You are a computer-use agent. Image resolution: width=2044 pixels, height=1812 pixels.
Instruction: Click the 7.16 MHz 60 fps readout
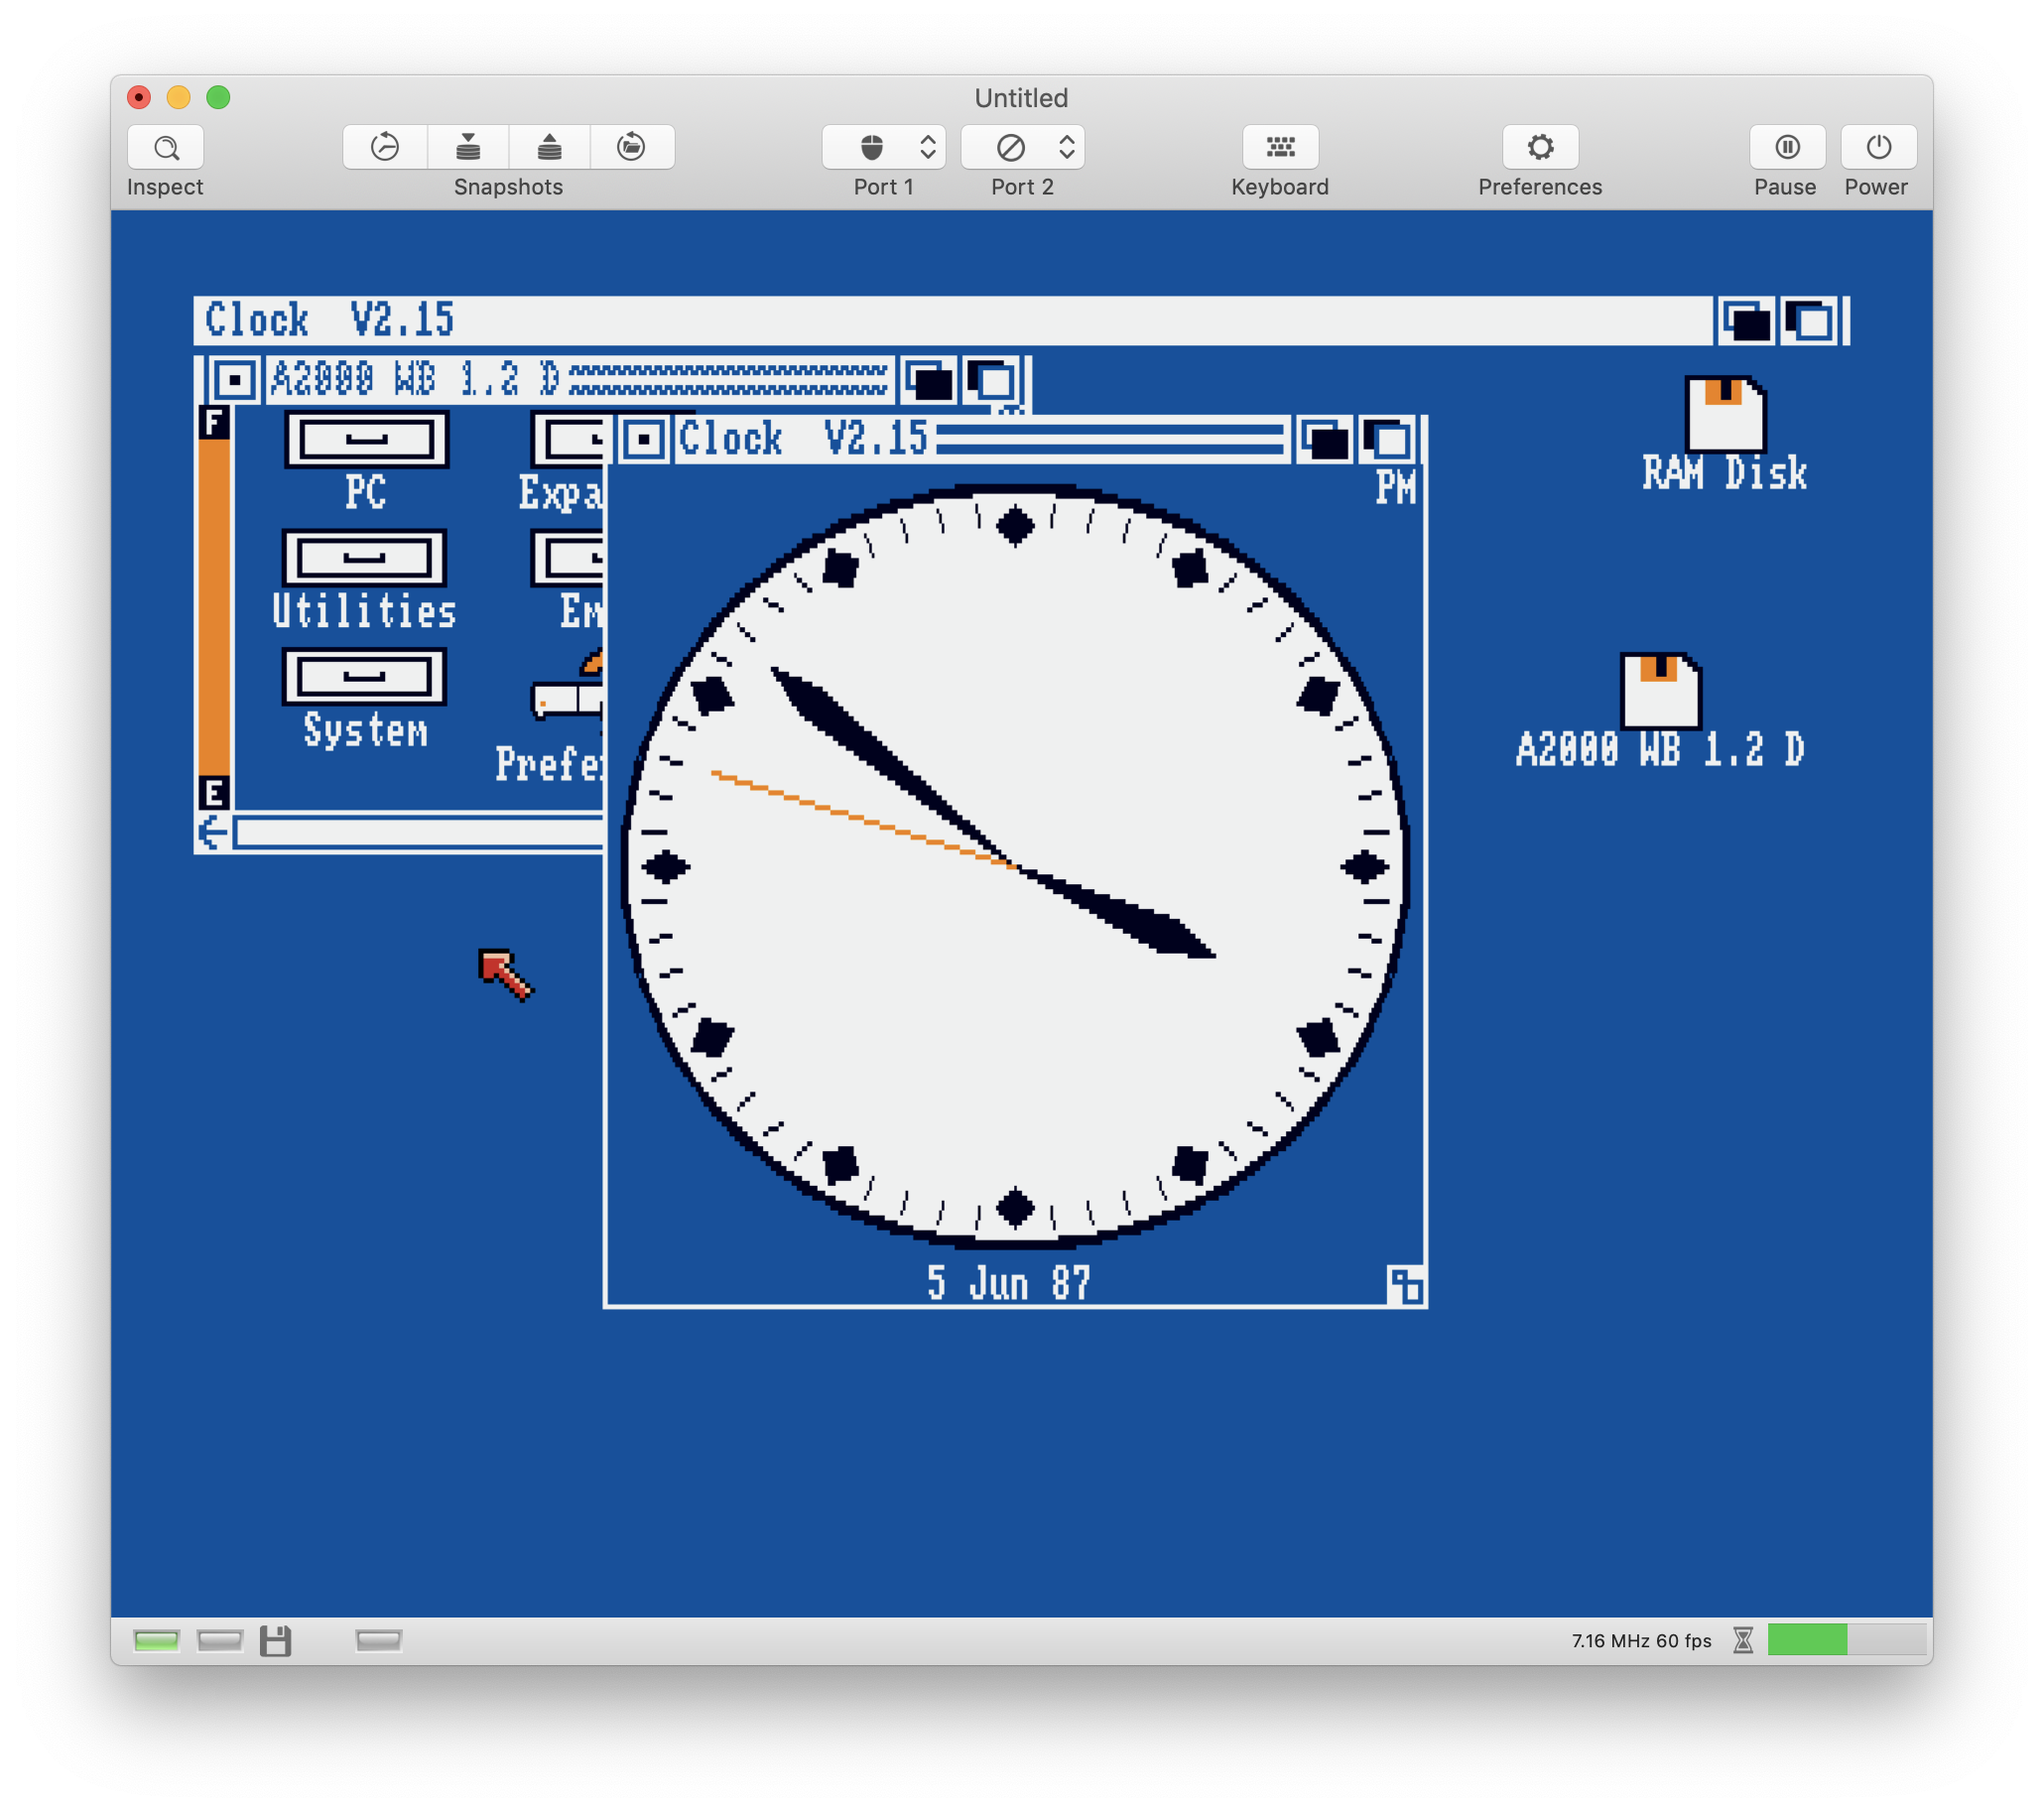[1641, 1640]
